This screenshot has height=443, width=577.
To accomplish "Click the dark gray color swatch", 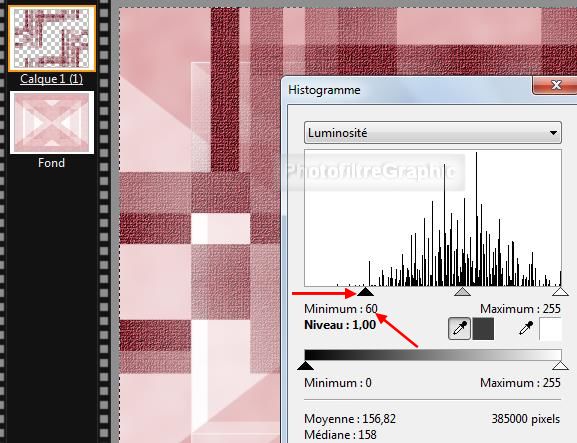I will (483, 329).
